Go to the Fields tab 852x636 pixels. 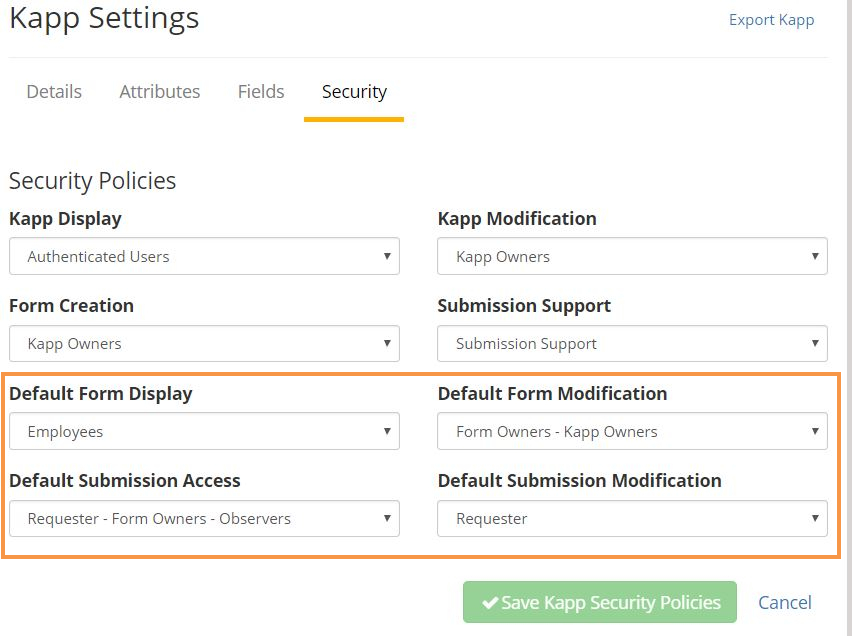261,92
